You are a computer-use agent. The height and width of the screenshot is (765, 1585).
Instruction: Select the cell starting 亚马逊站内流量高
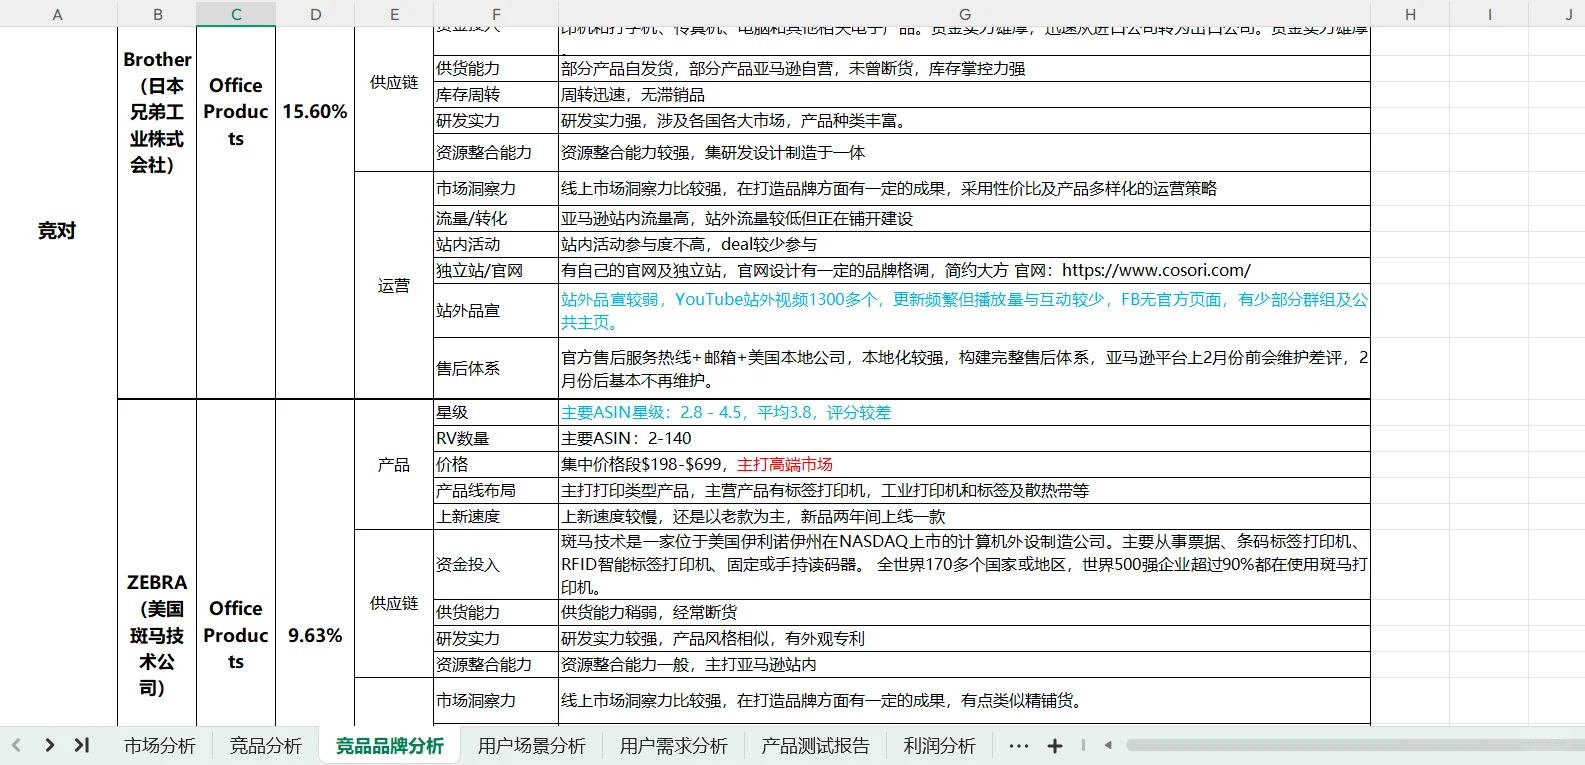(x=964, y=219)
